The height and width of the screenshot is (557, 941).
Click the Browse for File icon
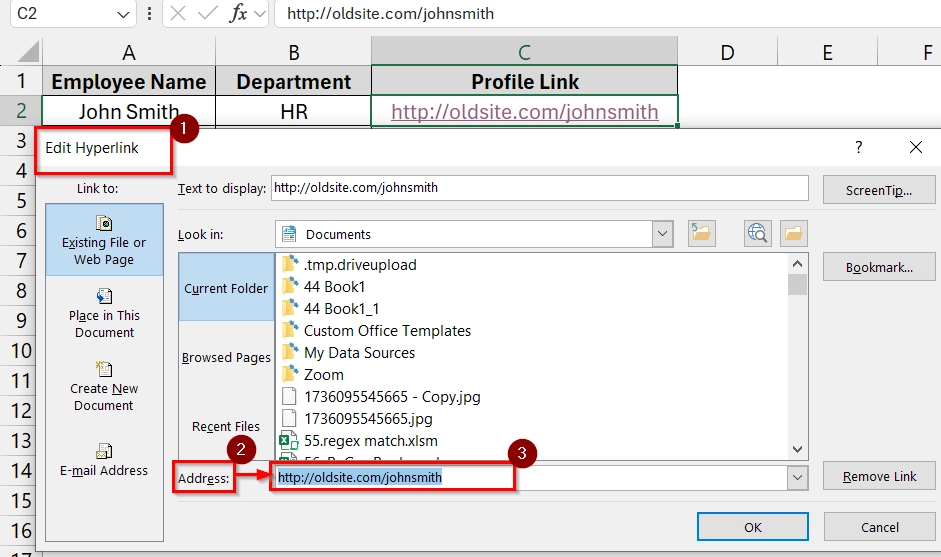[x=793, y=234]
